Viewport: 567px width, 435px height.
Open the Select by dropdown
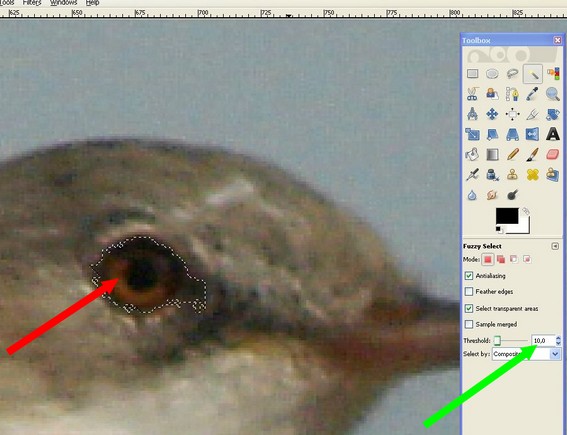[526, 354]
